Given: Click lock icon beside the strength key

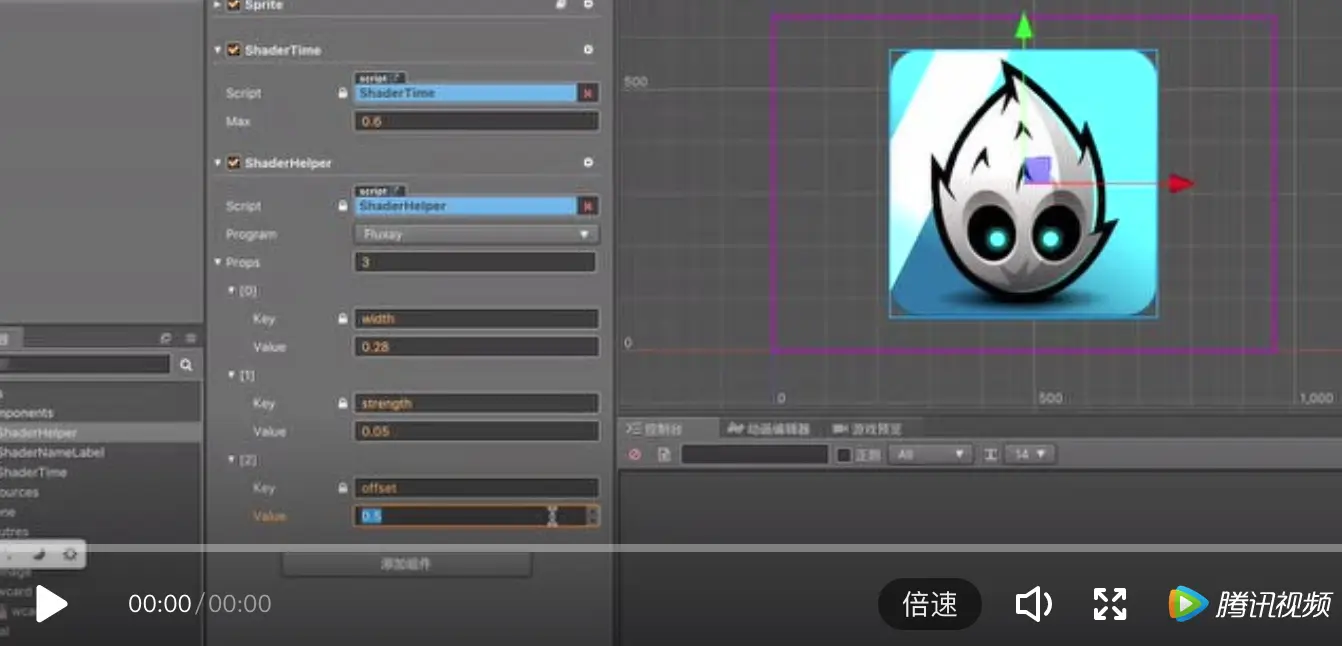Looking at the screenshot, I should coord(343,404).
